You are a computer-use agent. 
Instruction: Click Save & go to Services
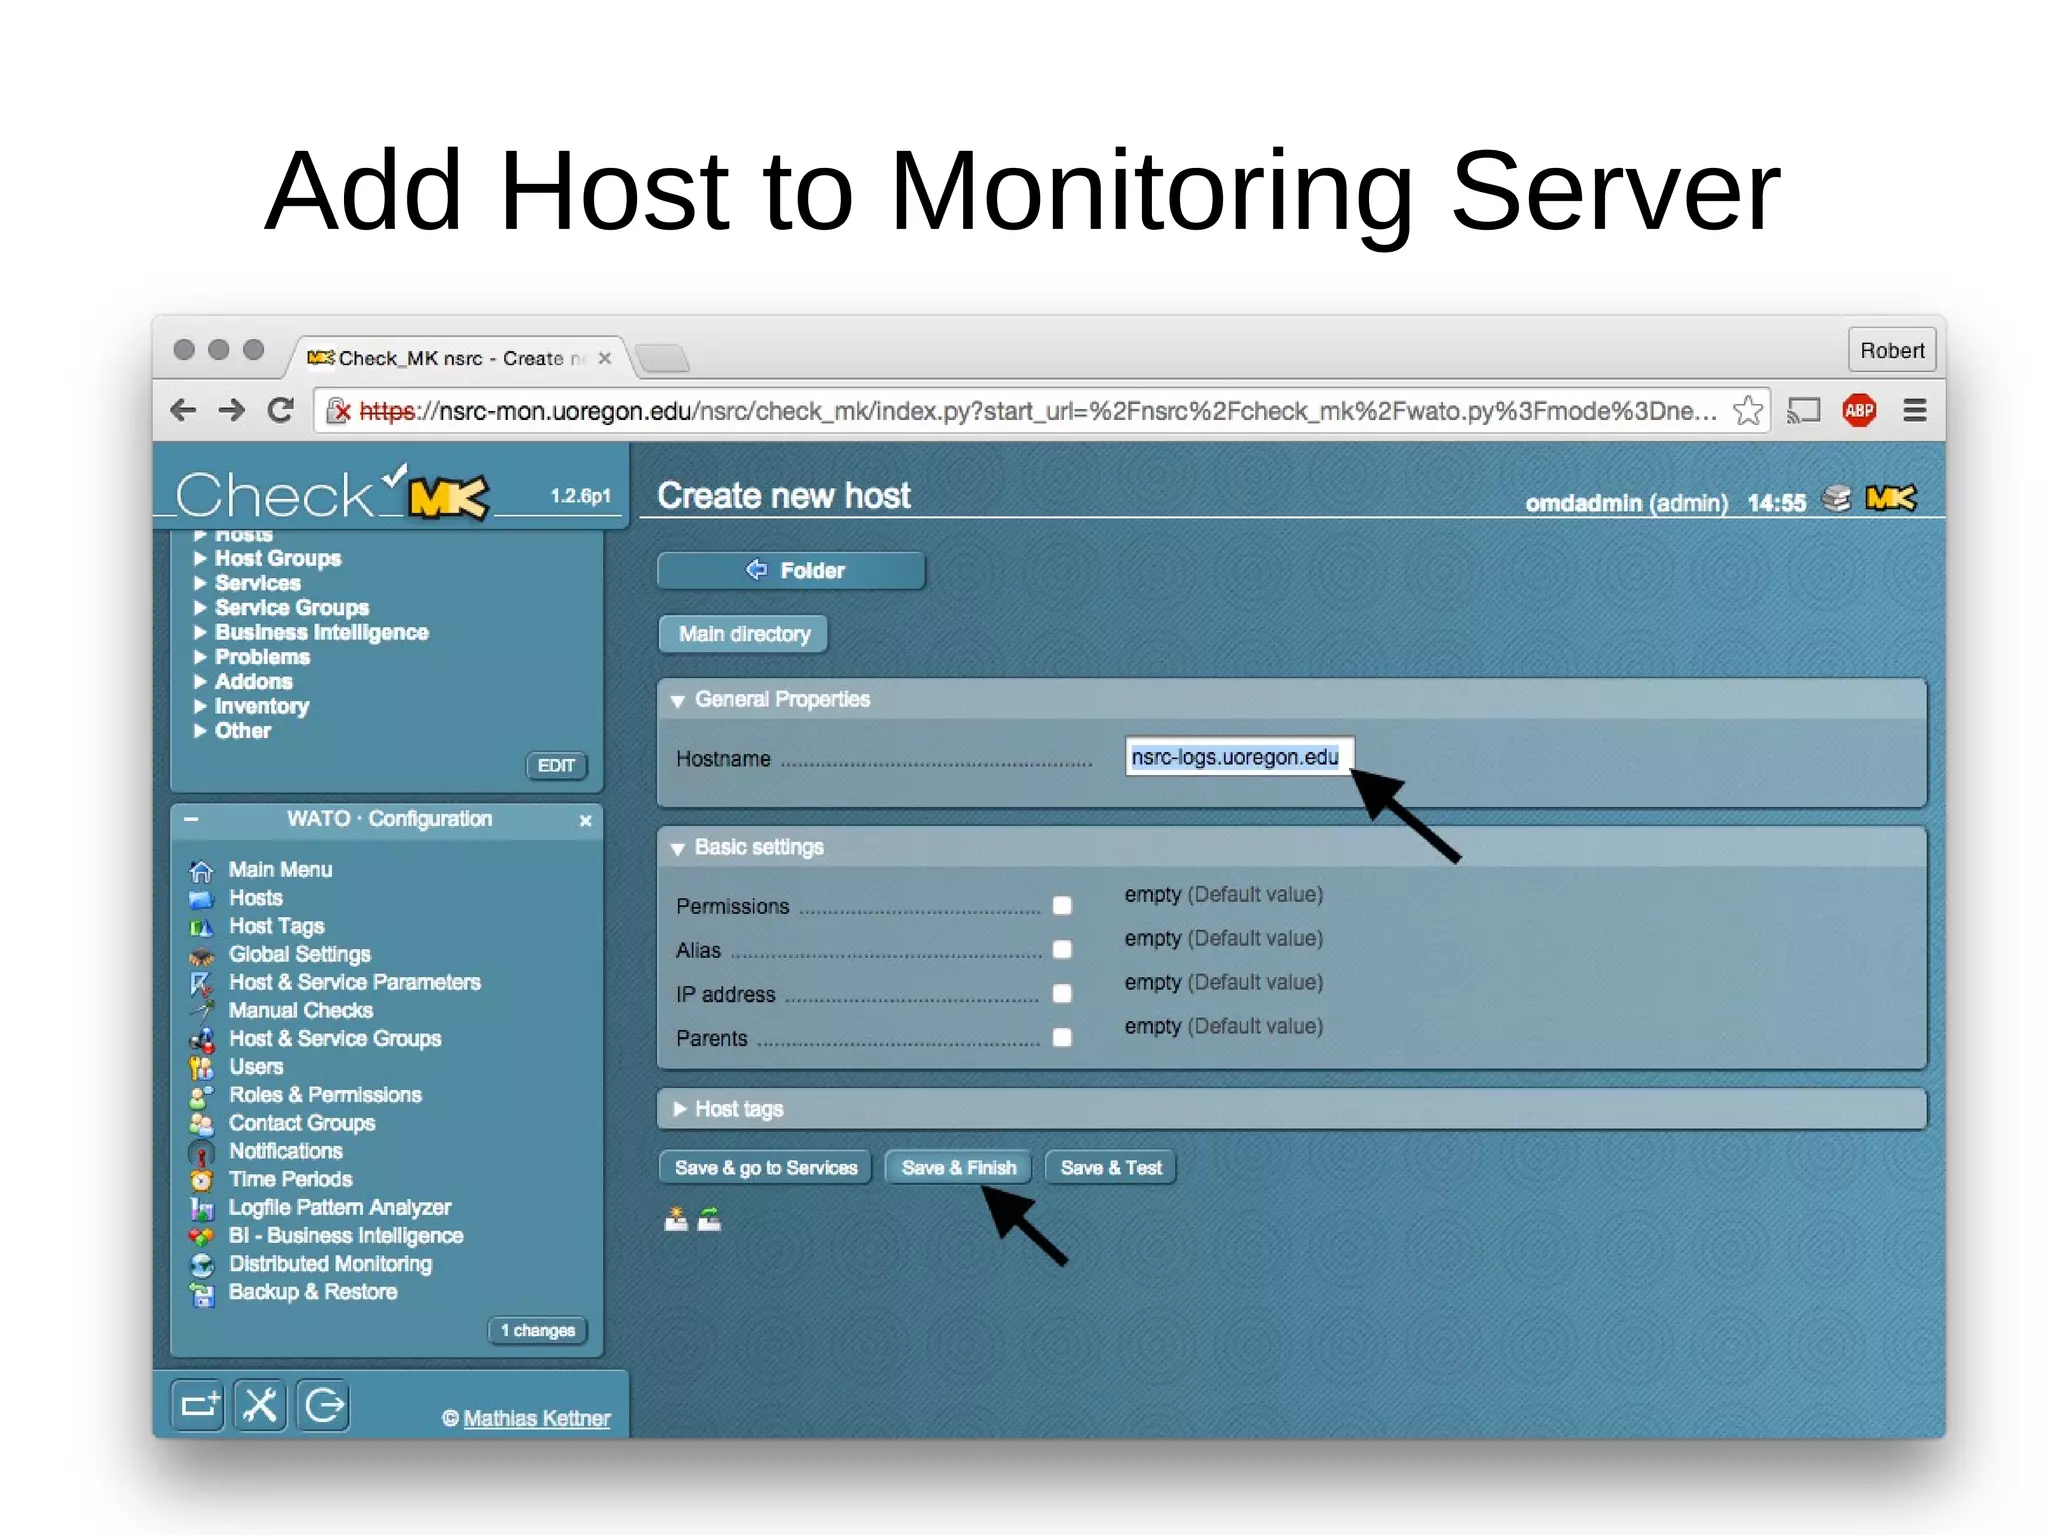coord(766,1168)
